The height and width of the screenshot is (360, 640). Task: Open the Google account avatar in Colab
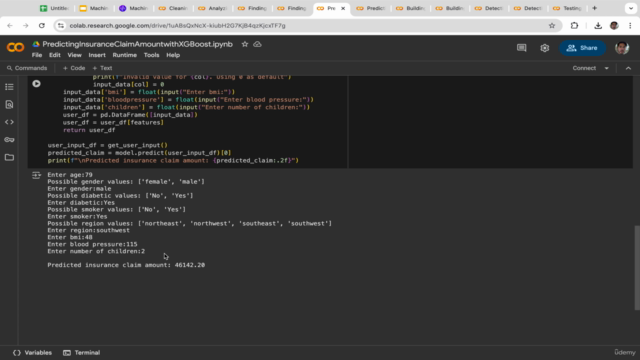(x=622, y=48)
